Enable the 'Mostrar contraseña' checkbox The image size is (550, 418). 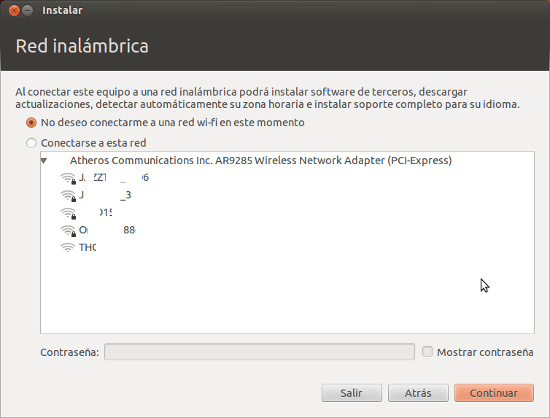[427, 352]
